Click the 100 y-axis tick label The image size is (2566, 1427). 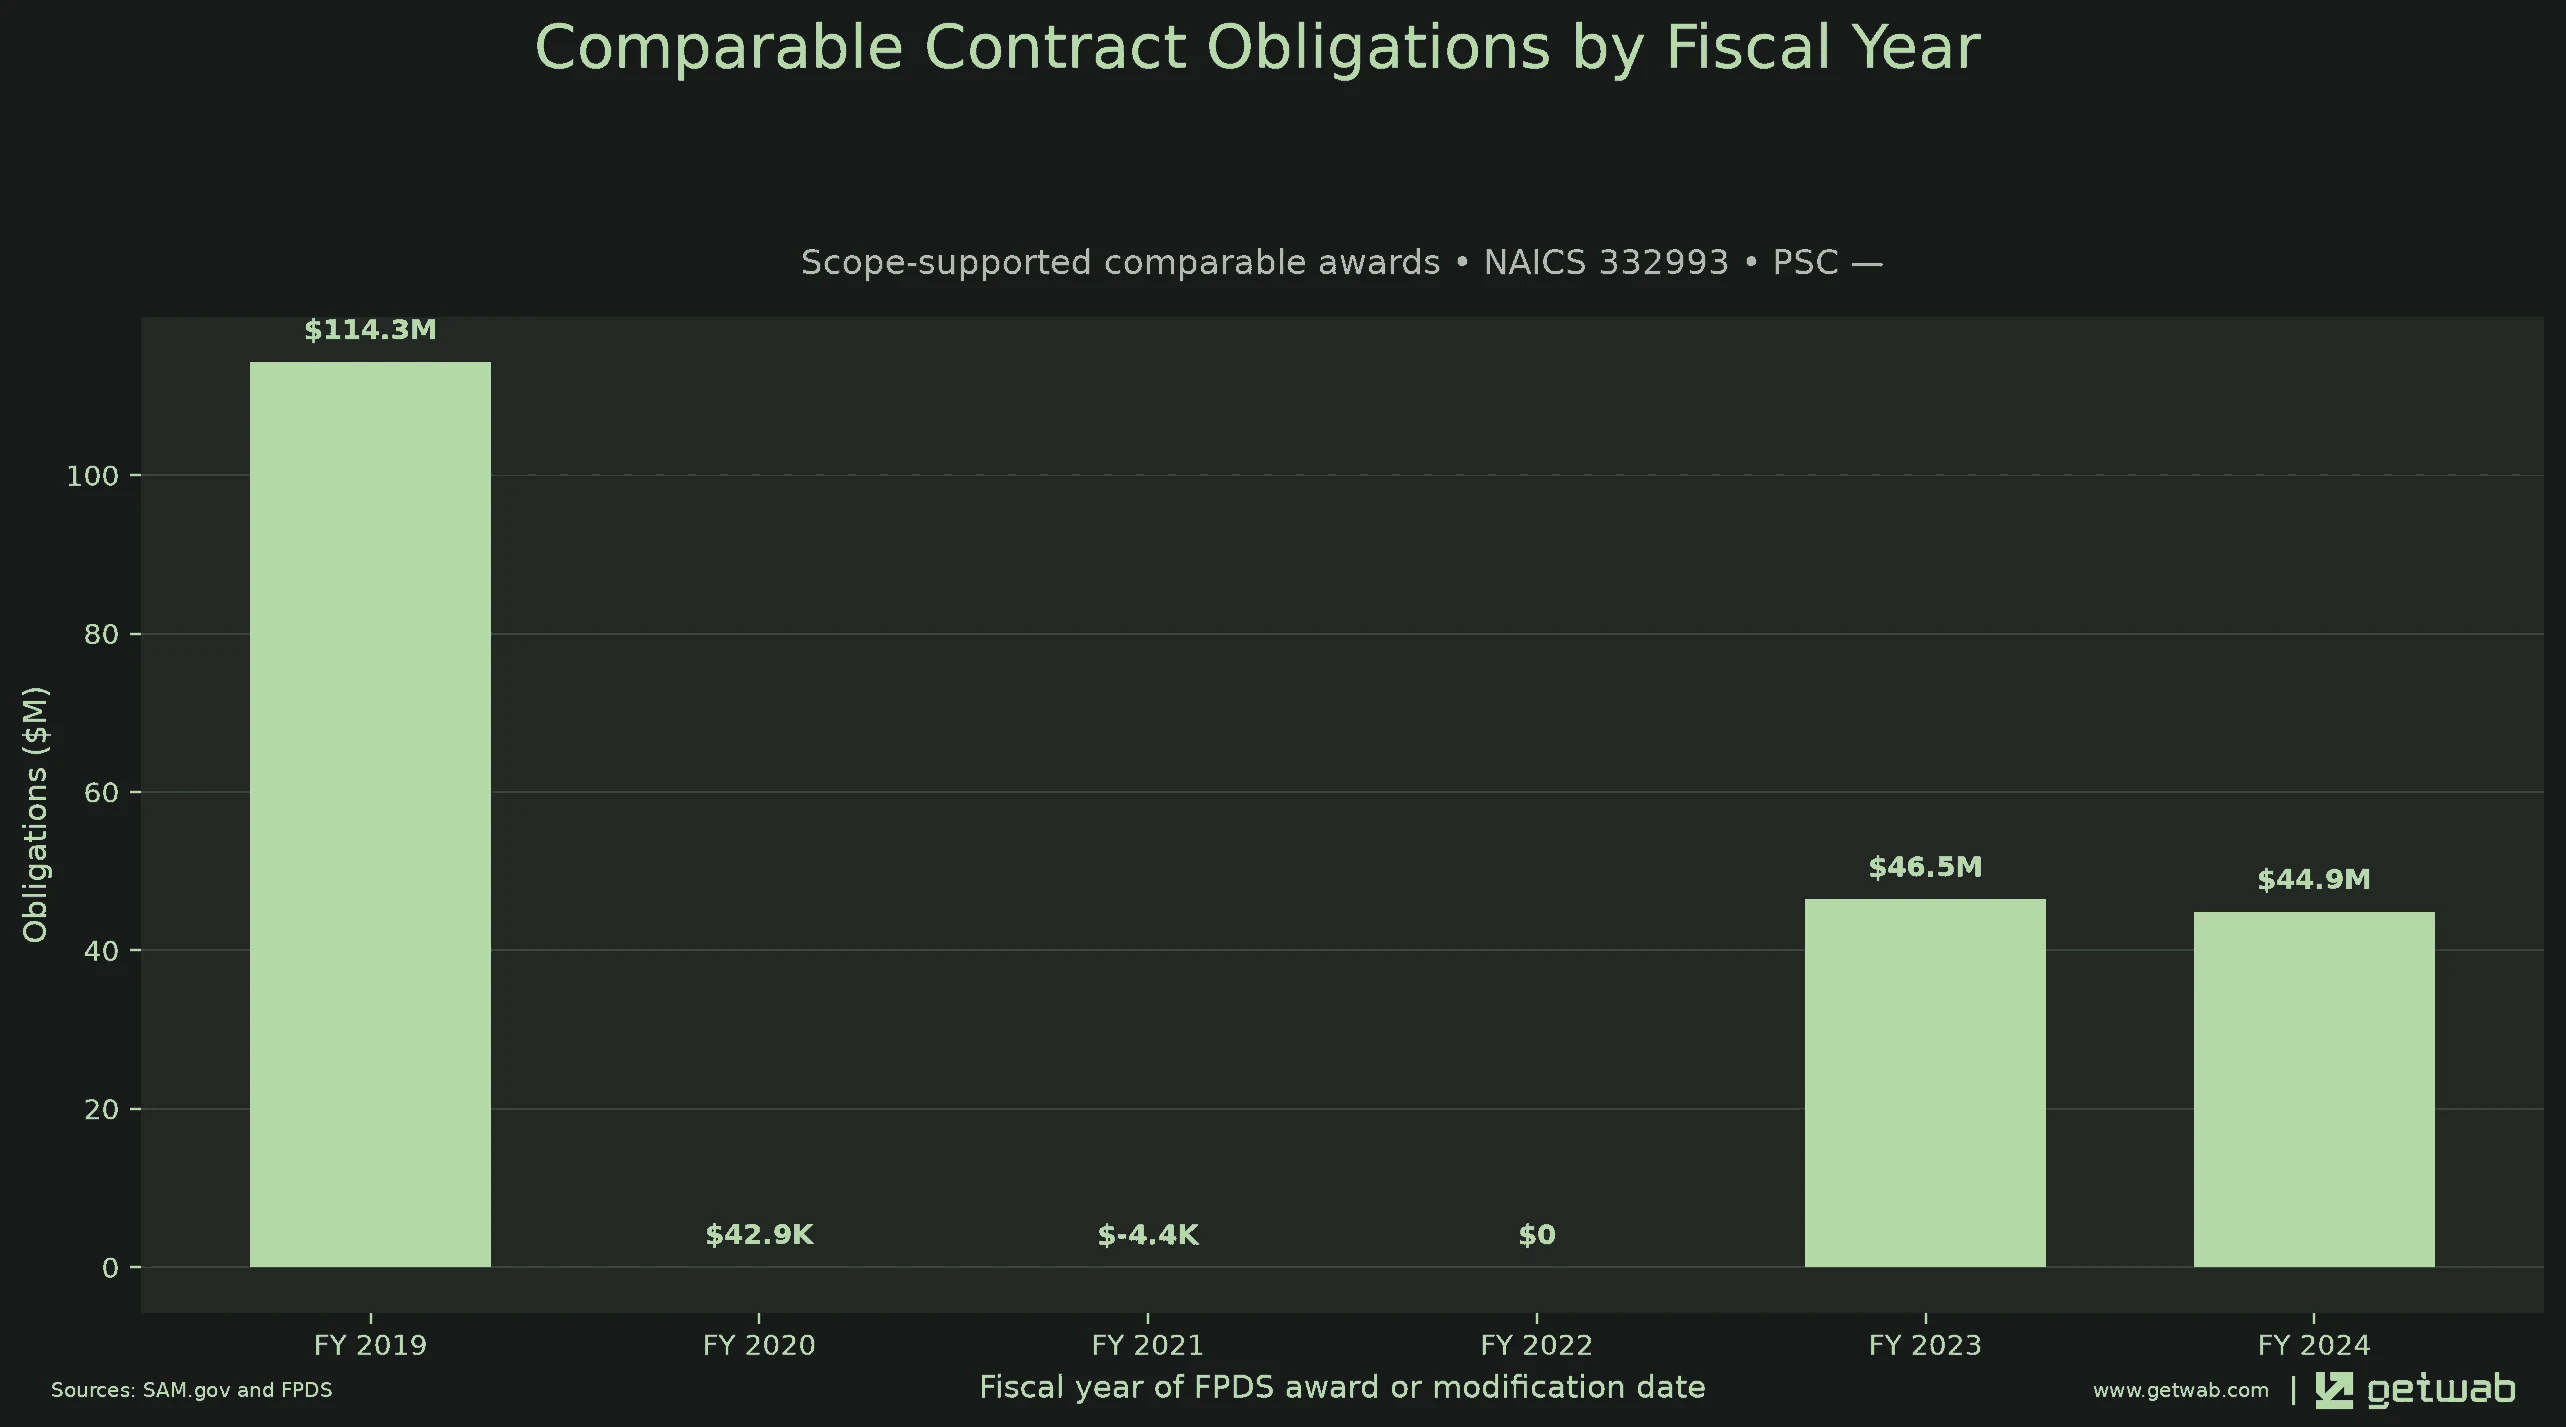click(92, 476)
